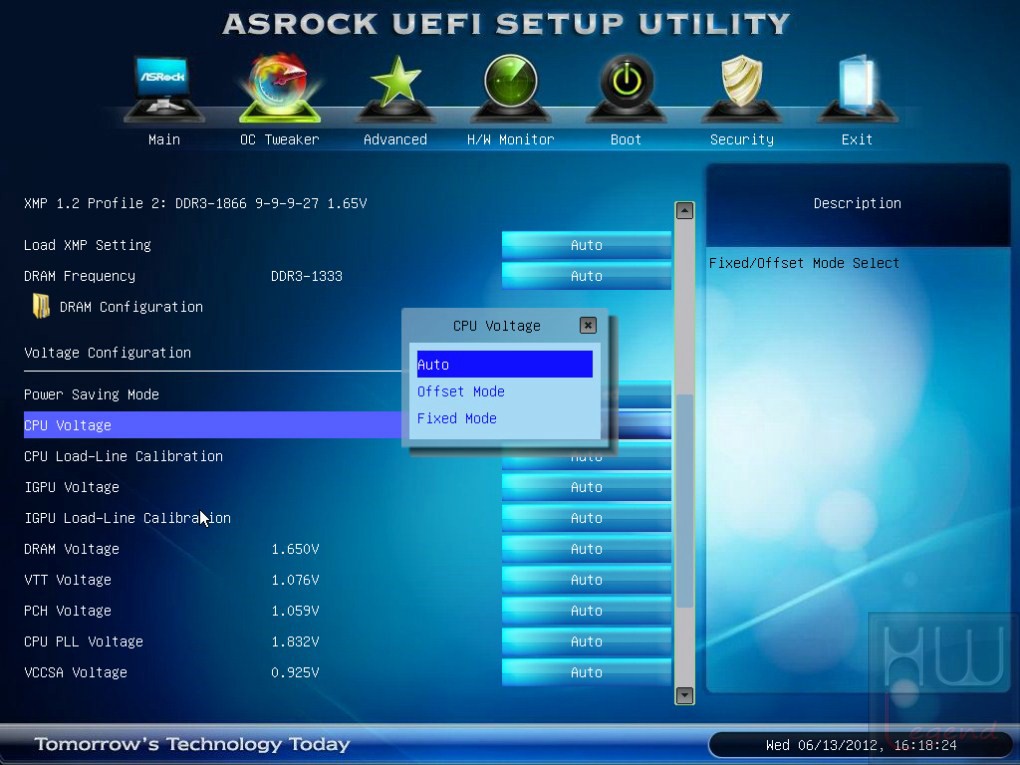Click the Exit door icon
This screenshot has height=765, width=1020.
pyautogui.click(x=857, y=88)
